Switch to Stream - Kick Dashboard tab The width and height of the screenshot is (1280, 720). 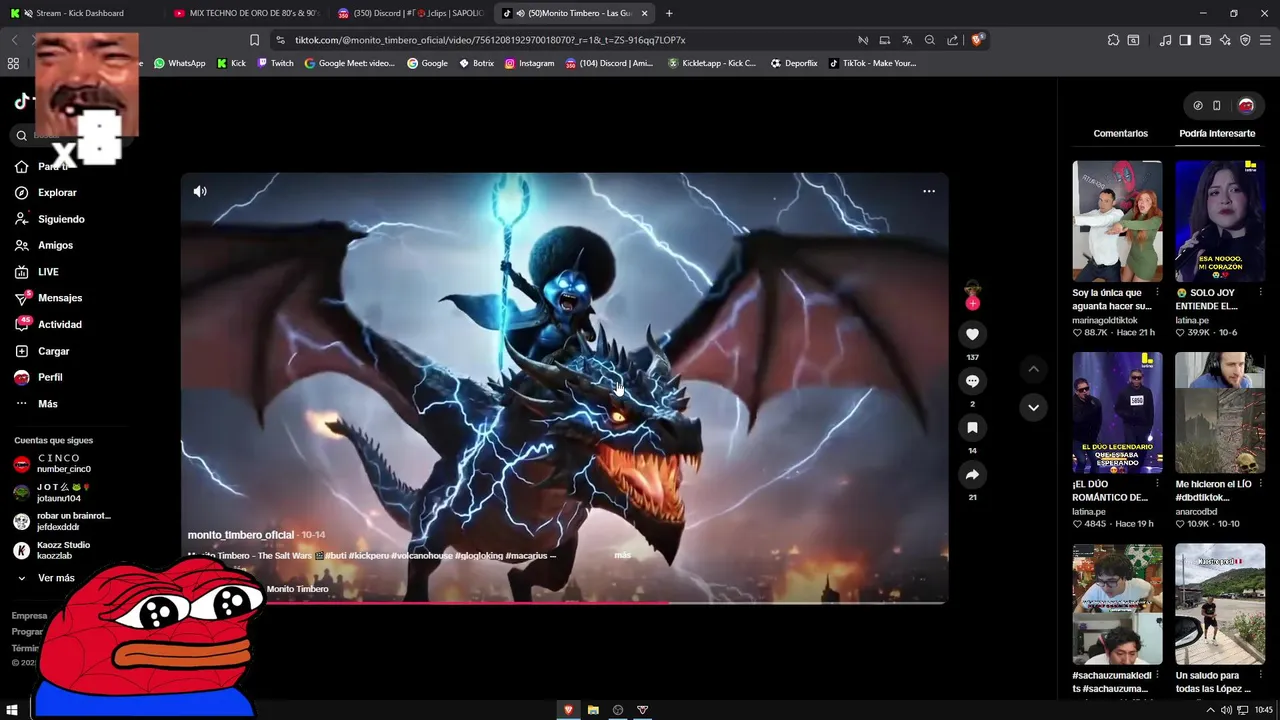click(x=78, y=13)
